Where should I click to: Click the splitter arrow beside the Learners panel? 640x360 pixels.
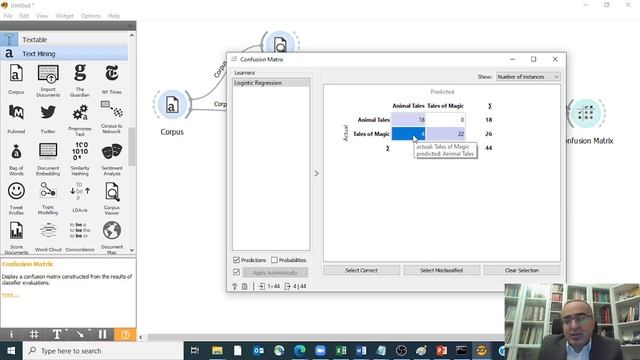pos(317,173)
